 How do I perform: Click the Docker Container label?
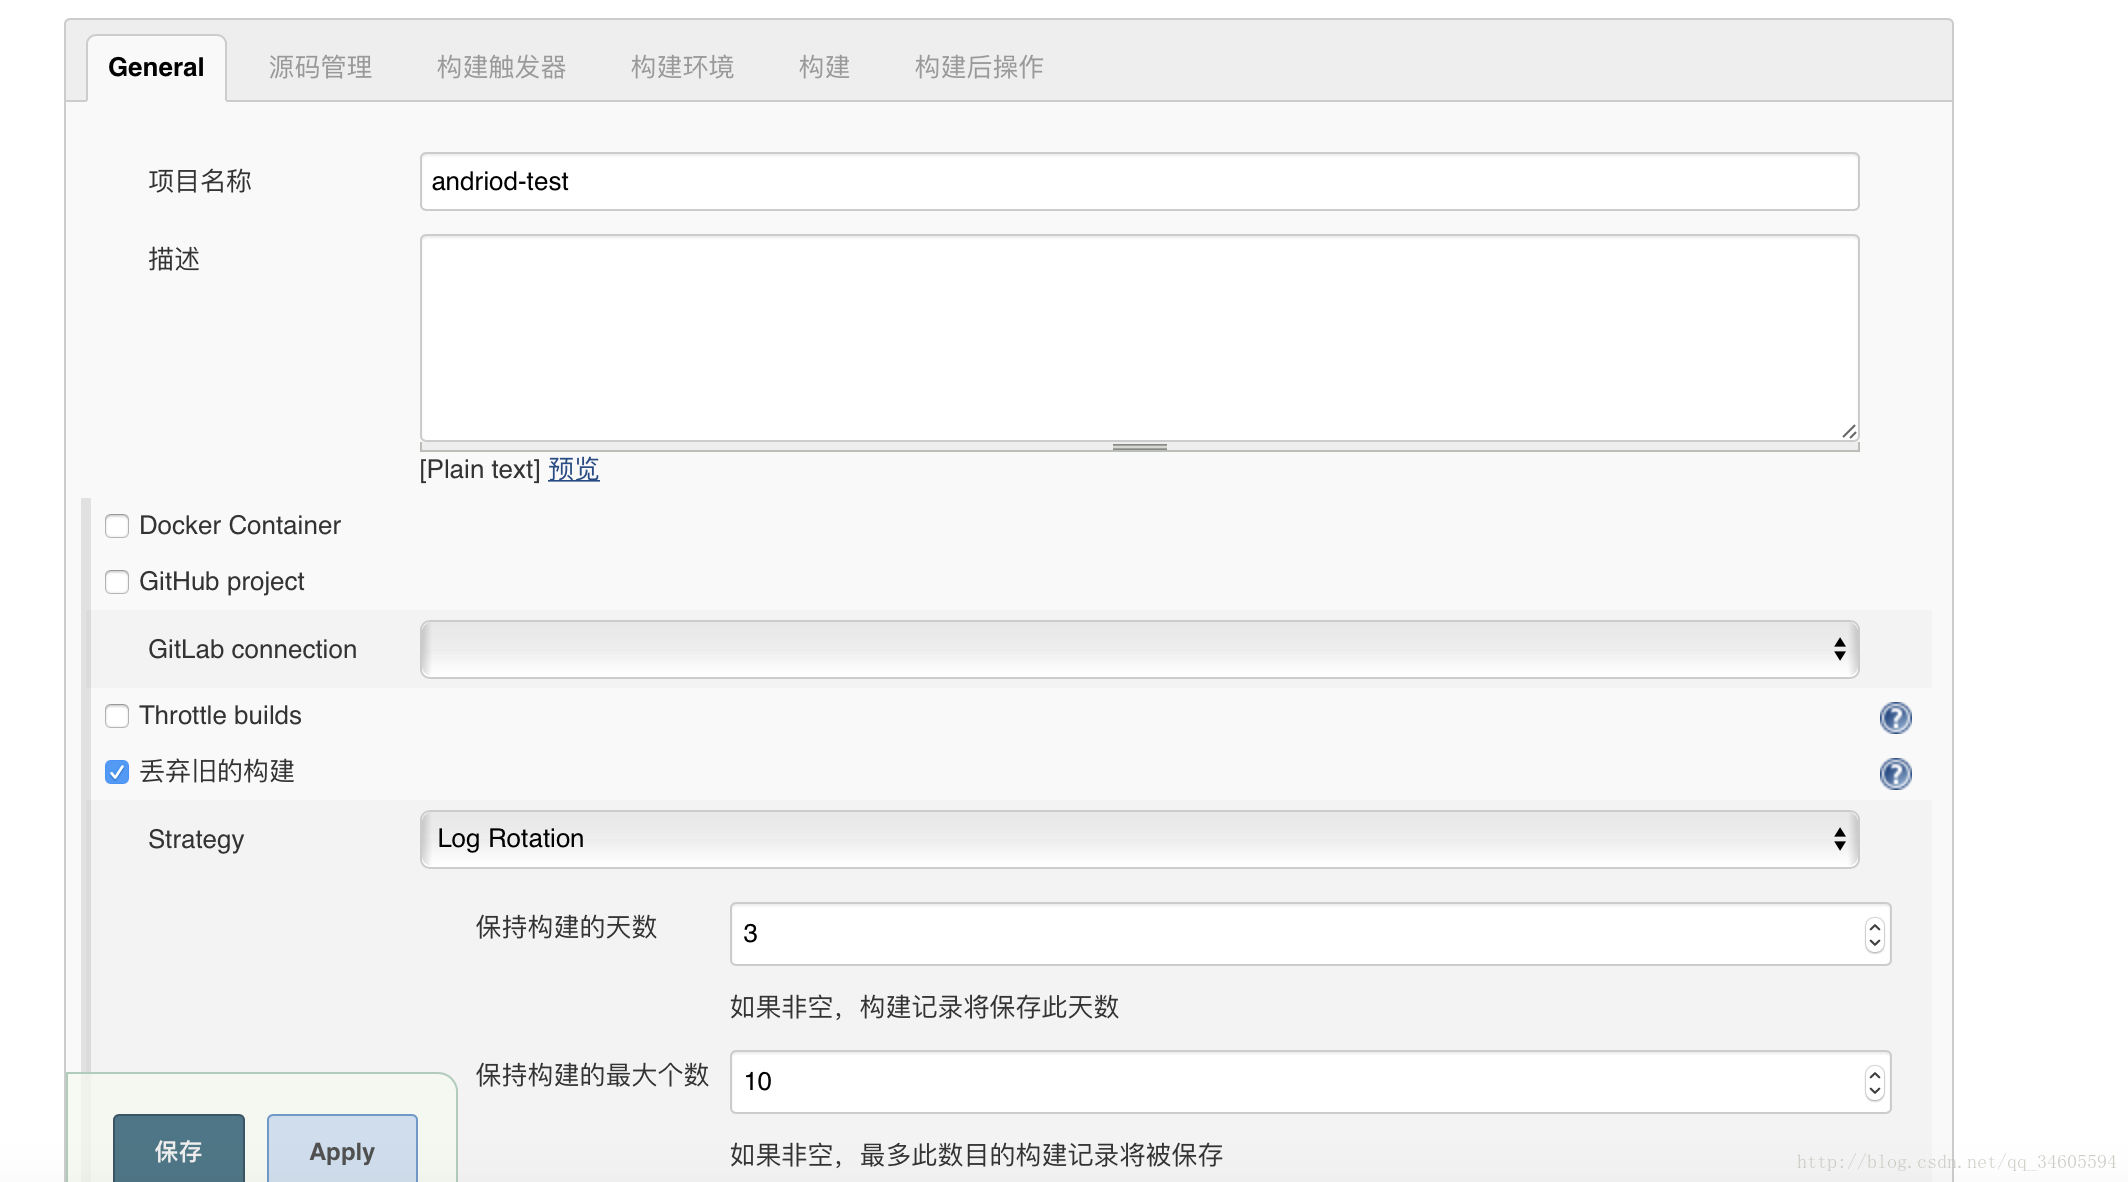point(240,526)
